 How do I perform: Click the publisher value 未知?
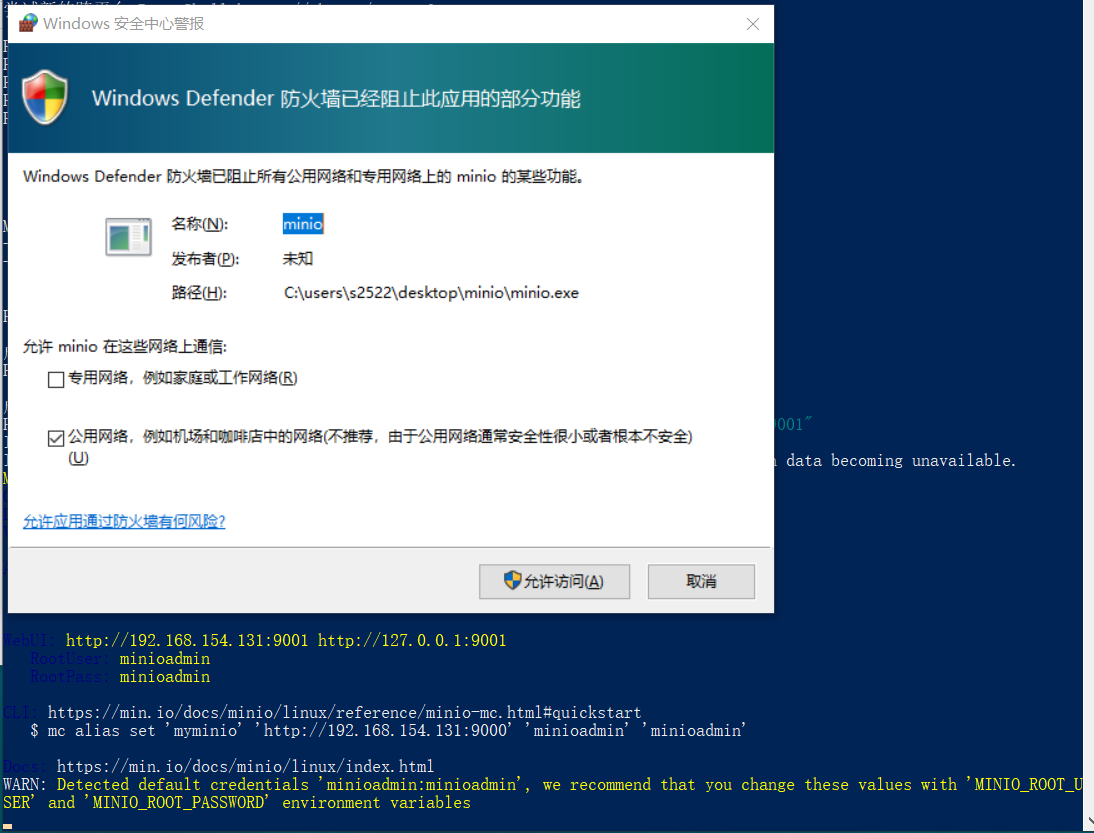pos(297,259)
